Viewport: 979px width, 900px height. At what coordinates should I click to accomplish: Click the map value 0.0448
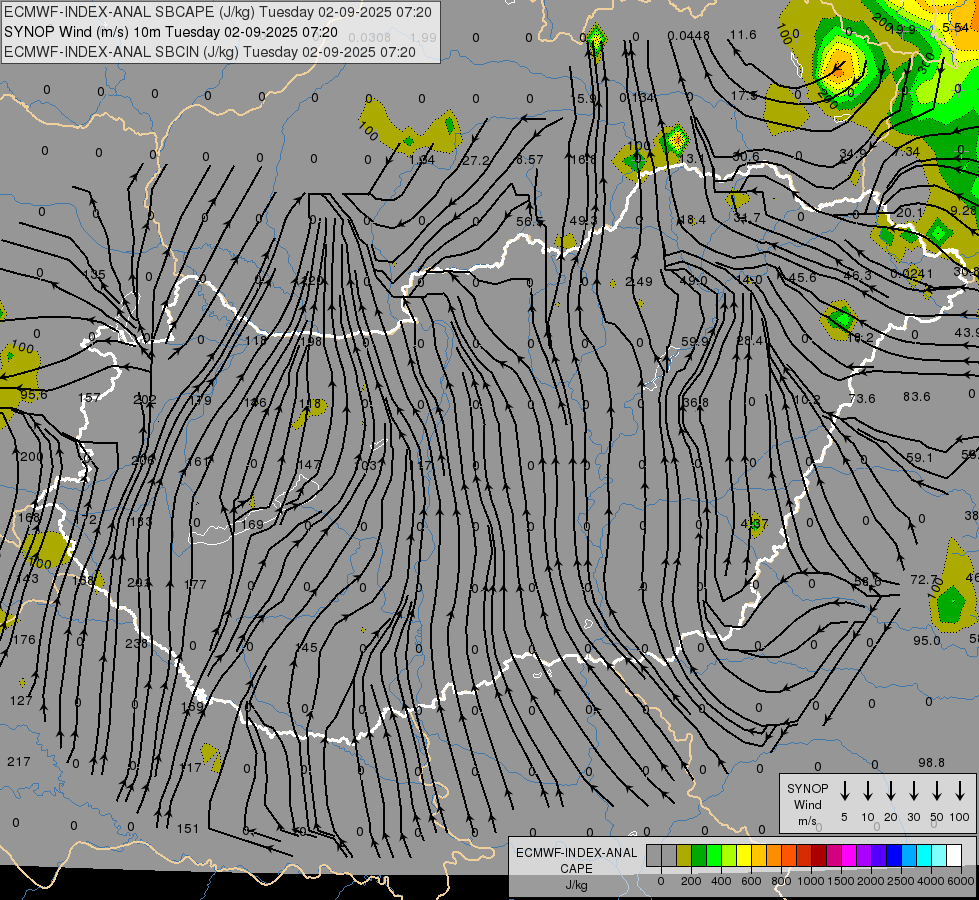(x=689, y=36)
